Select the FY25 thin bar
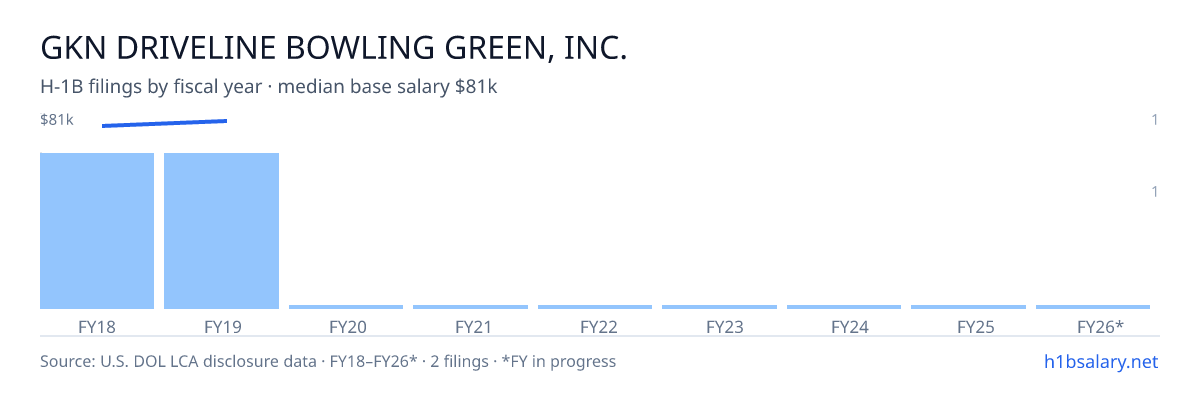 [x=968, y=307]
